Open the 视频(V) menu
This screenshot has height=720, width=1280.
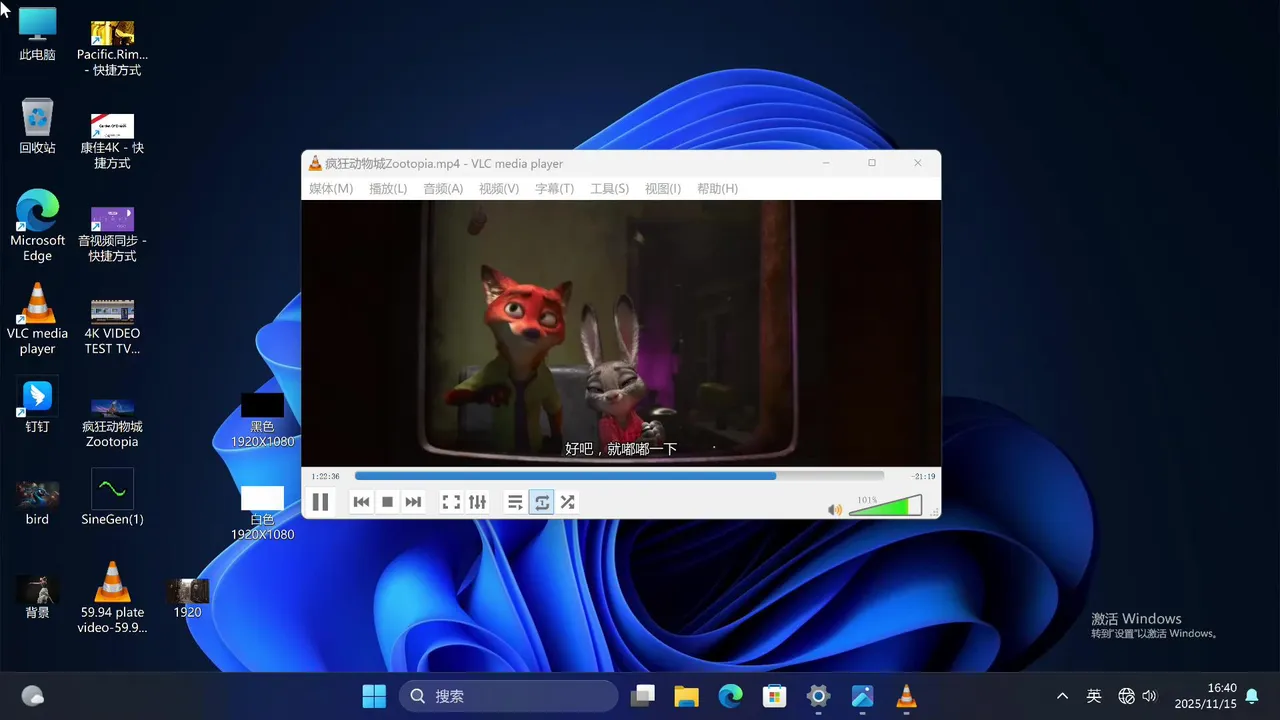[499, 189]
